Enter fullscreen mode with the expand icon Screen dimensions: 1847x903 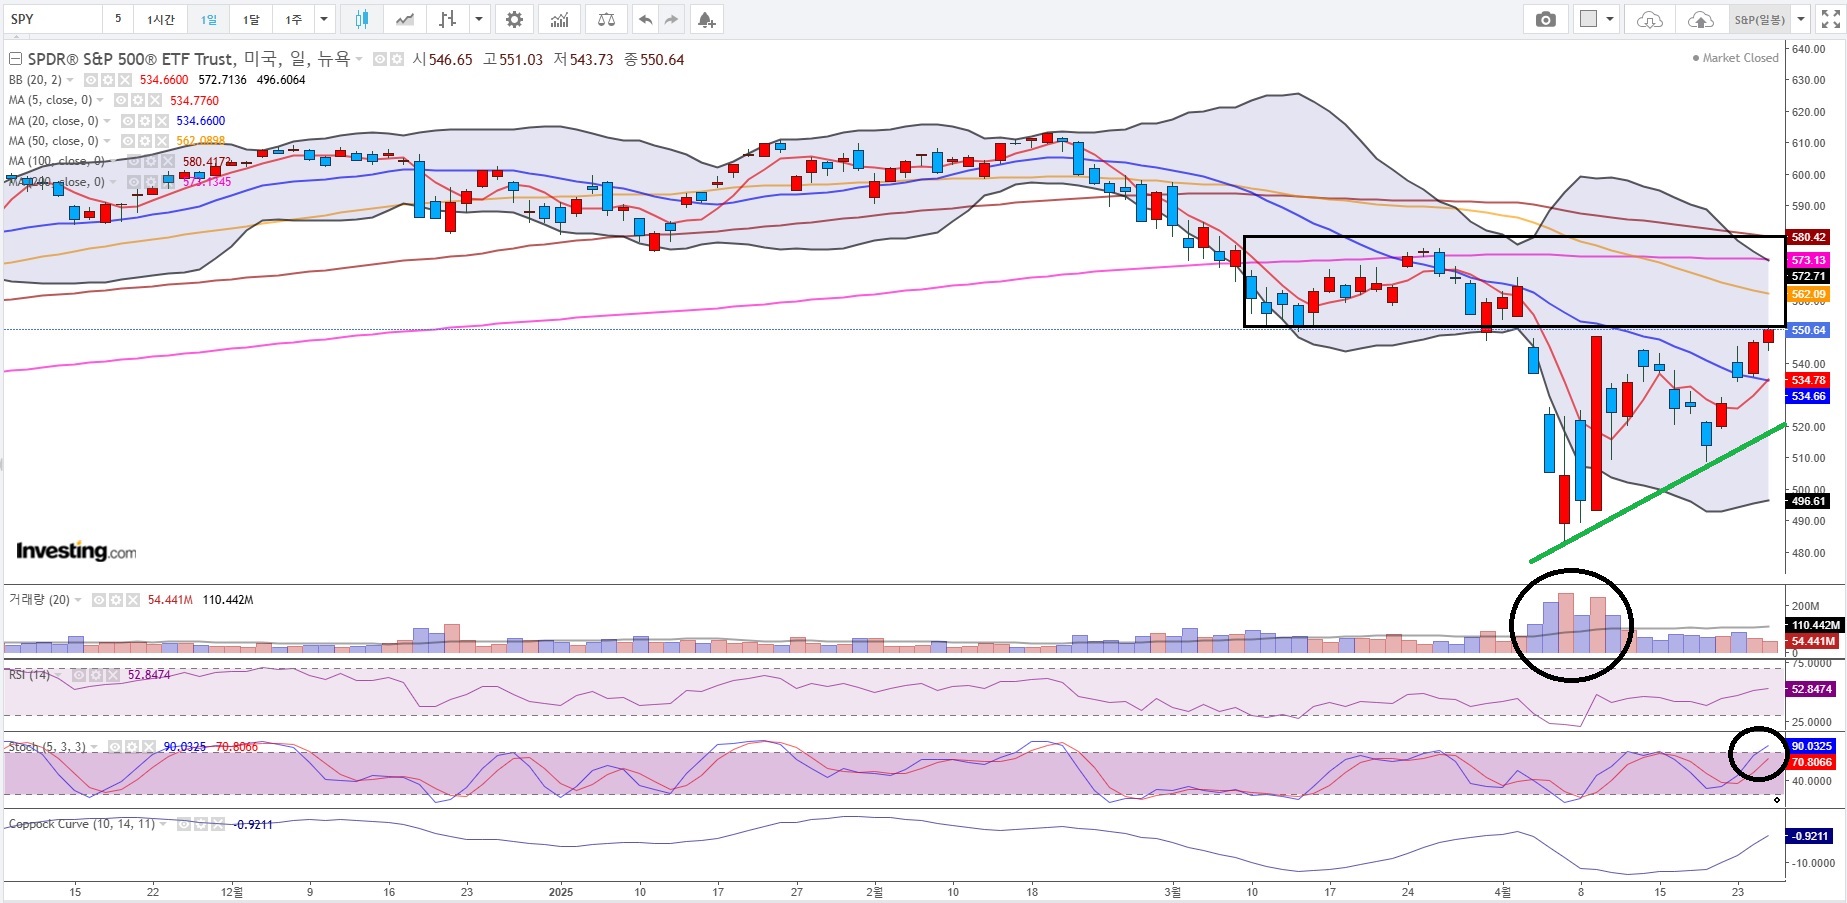(x=1830, y=19)
